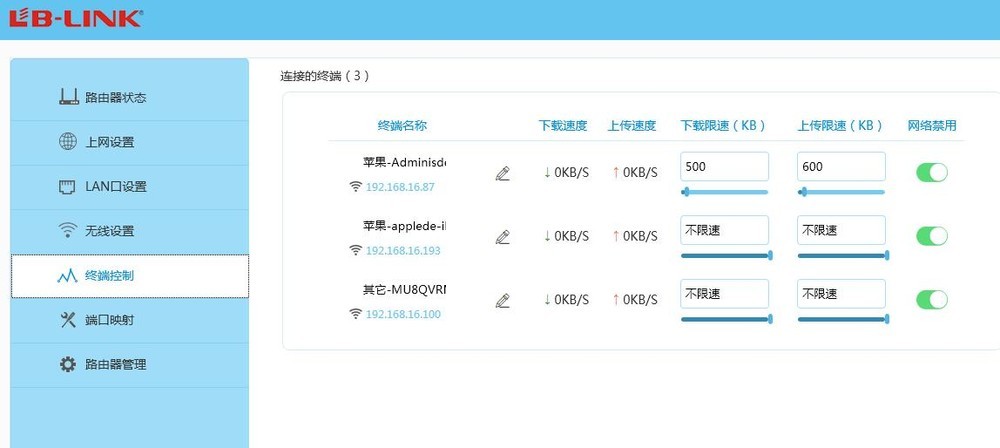This screenshot has height=448, width=1000.
Task: Open IP address link 192.168.16.100
Action: pos(403,314)
